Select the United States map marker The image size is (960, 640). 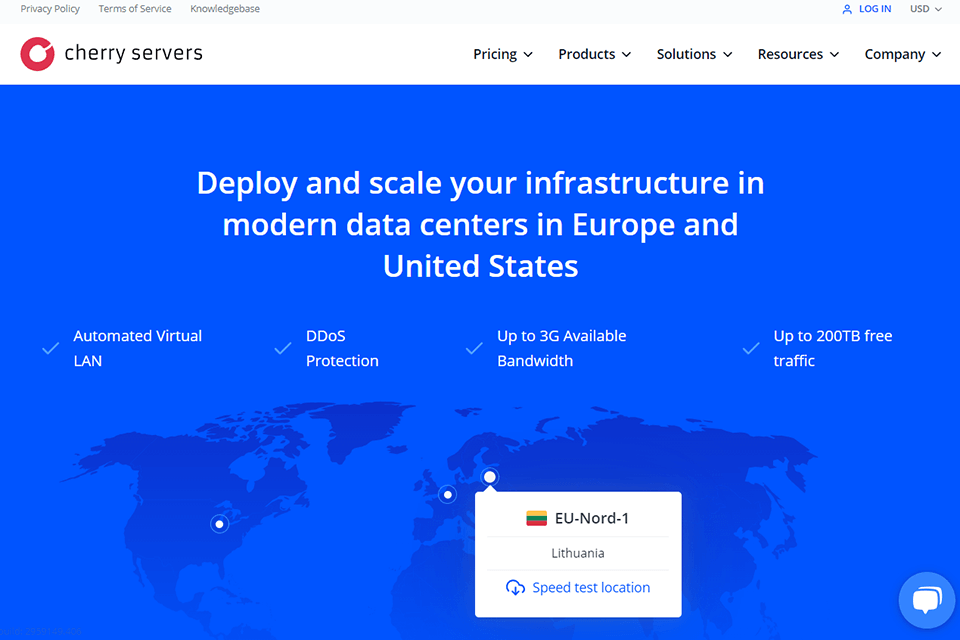(219, 524)
